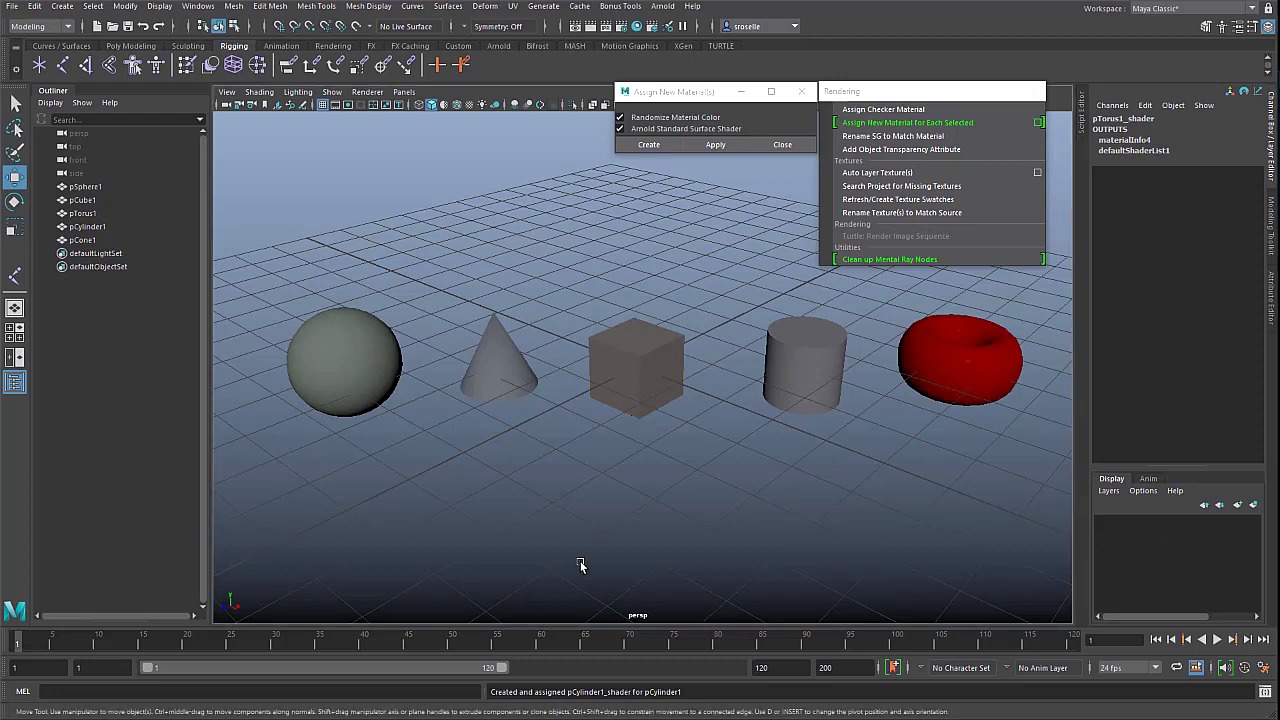Screen dimensions: 1280x720
Task: Pick the Scale tool in toolbox
Action: pyautogui.click(x=15, y=229)
